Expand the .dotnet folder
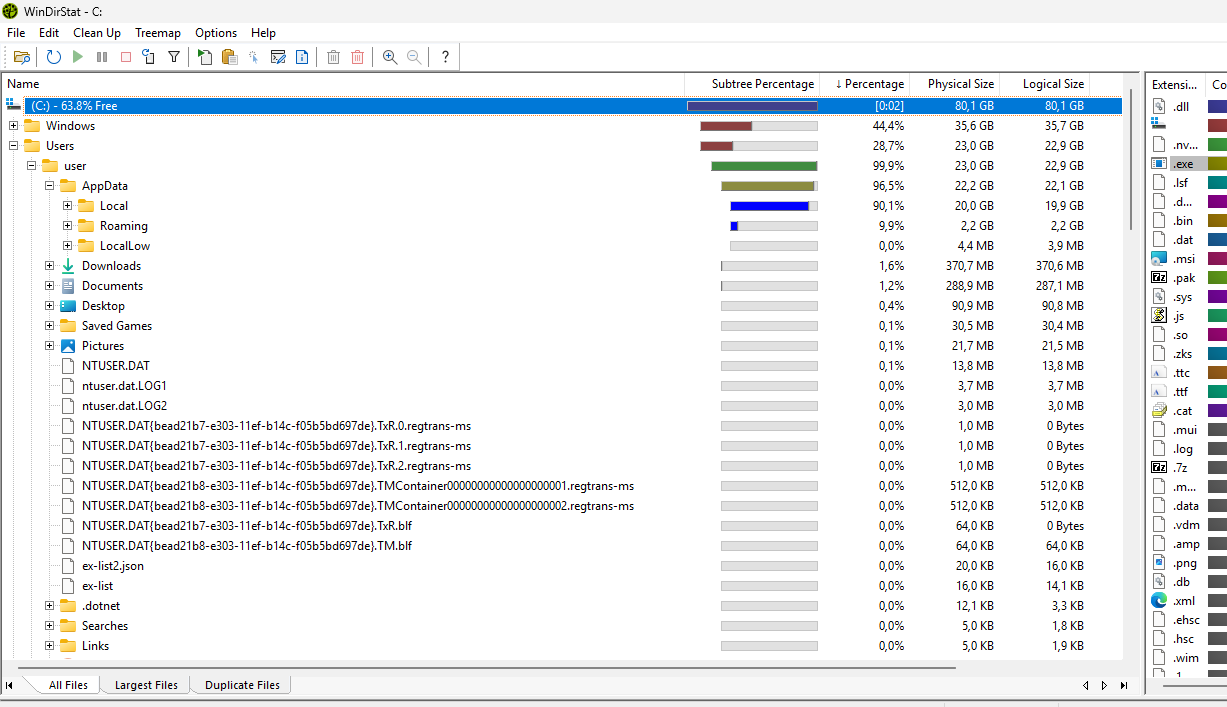 pos(50,606)
